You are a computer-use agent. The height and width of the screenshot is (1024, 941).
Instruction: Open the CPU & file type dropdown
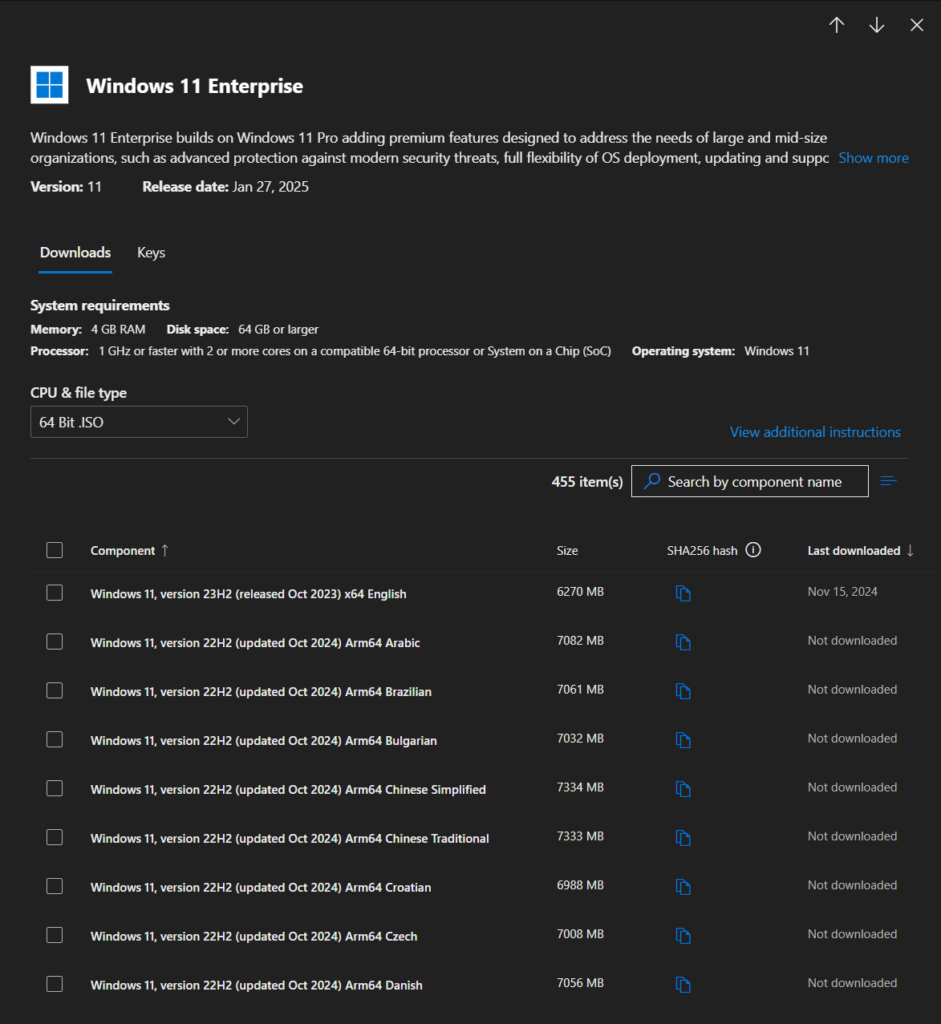pos(139,422)
